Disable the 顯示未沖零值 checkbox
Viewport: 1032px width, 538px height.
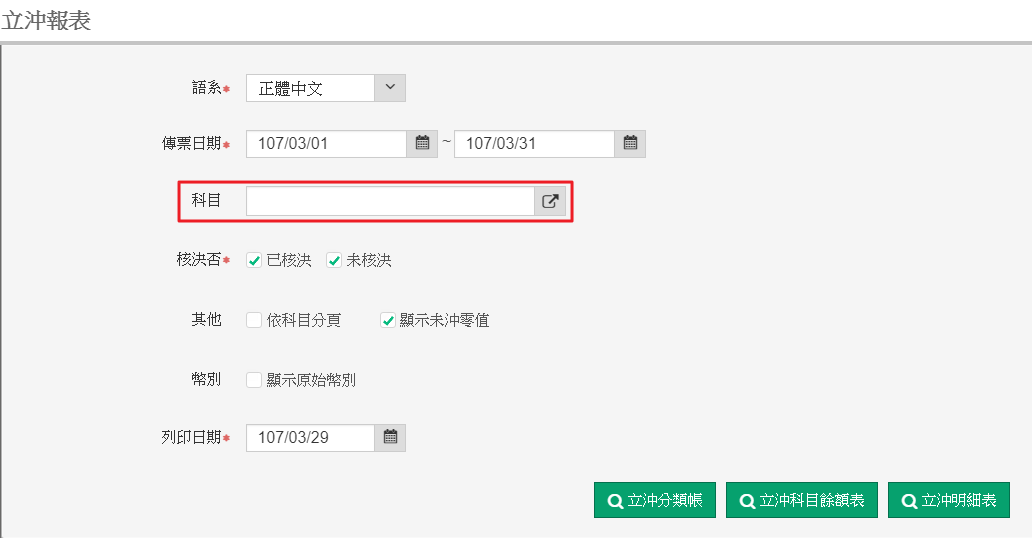tap(388, 320)
